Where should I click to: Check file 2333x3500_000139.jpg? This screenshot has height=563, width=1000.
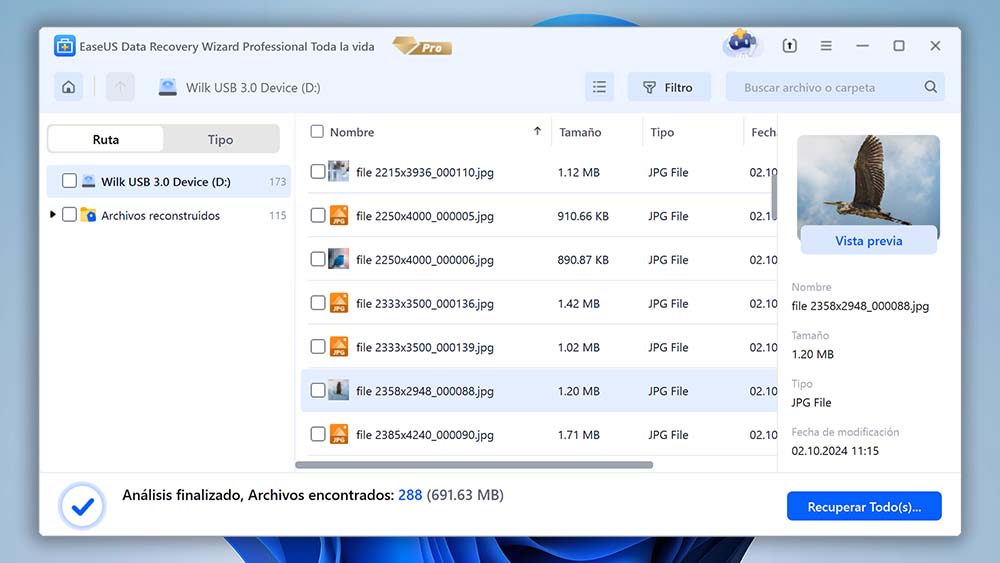tap(318, 347)
